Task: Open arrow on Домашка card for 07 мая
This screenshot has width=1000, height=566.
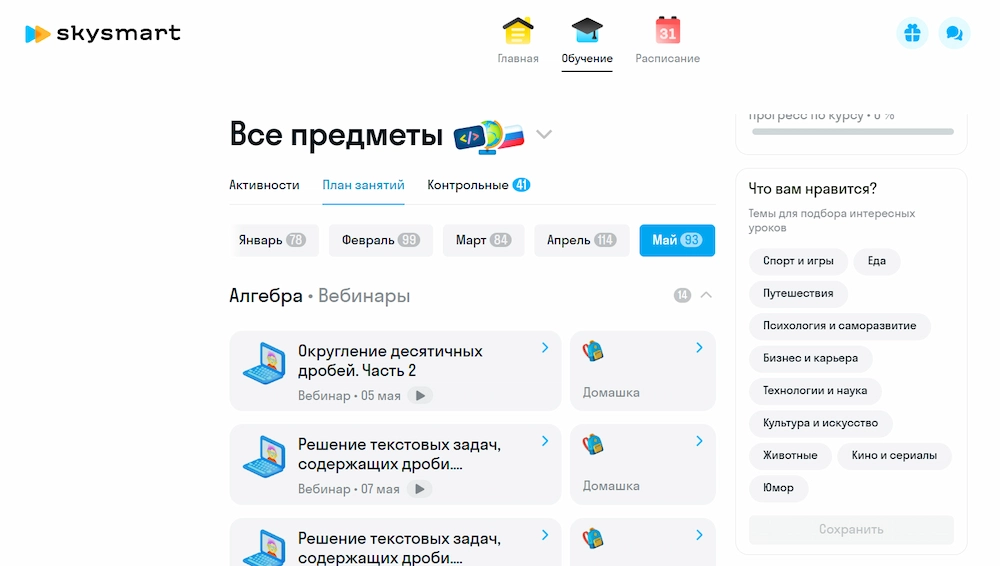Action: coord(700,441)
